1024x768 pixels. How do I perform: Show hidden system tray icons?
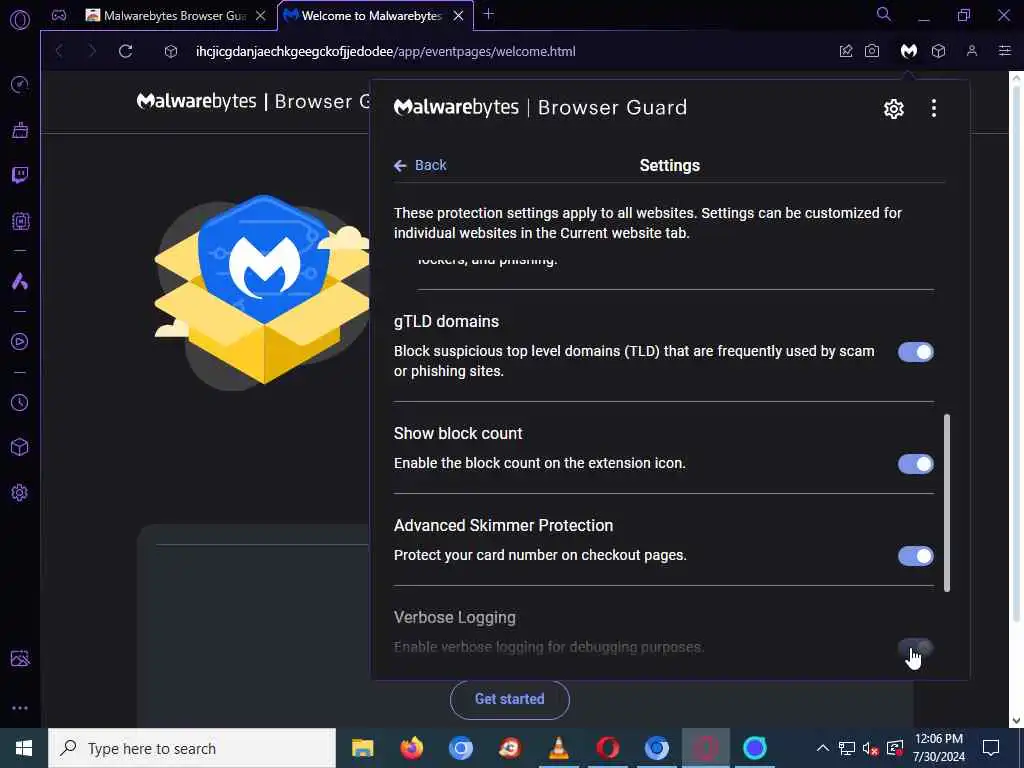click(x=823, y=748)
